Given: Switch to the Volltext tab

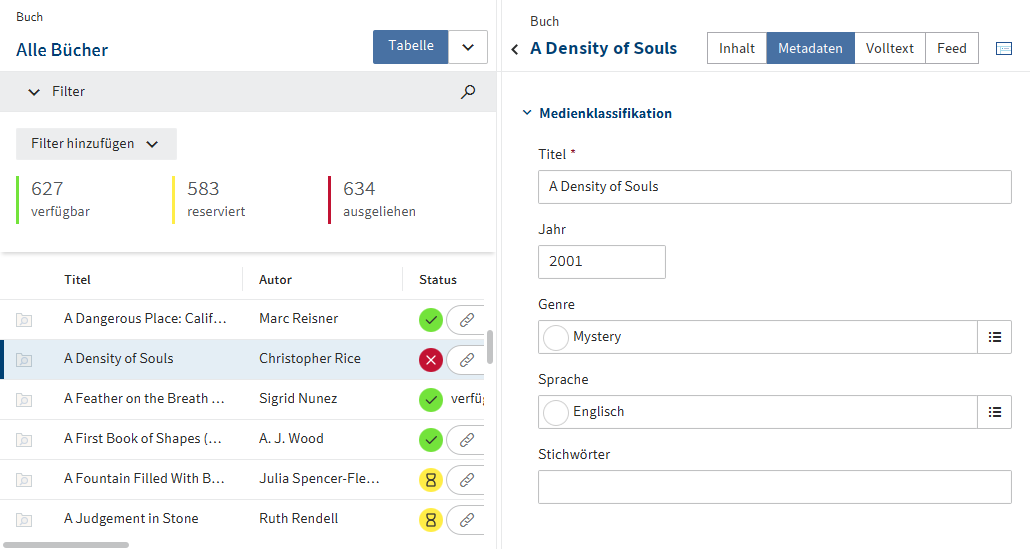Looking at the screenshot, I should click(890, 48).
